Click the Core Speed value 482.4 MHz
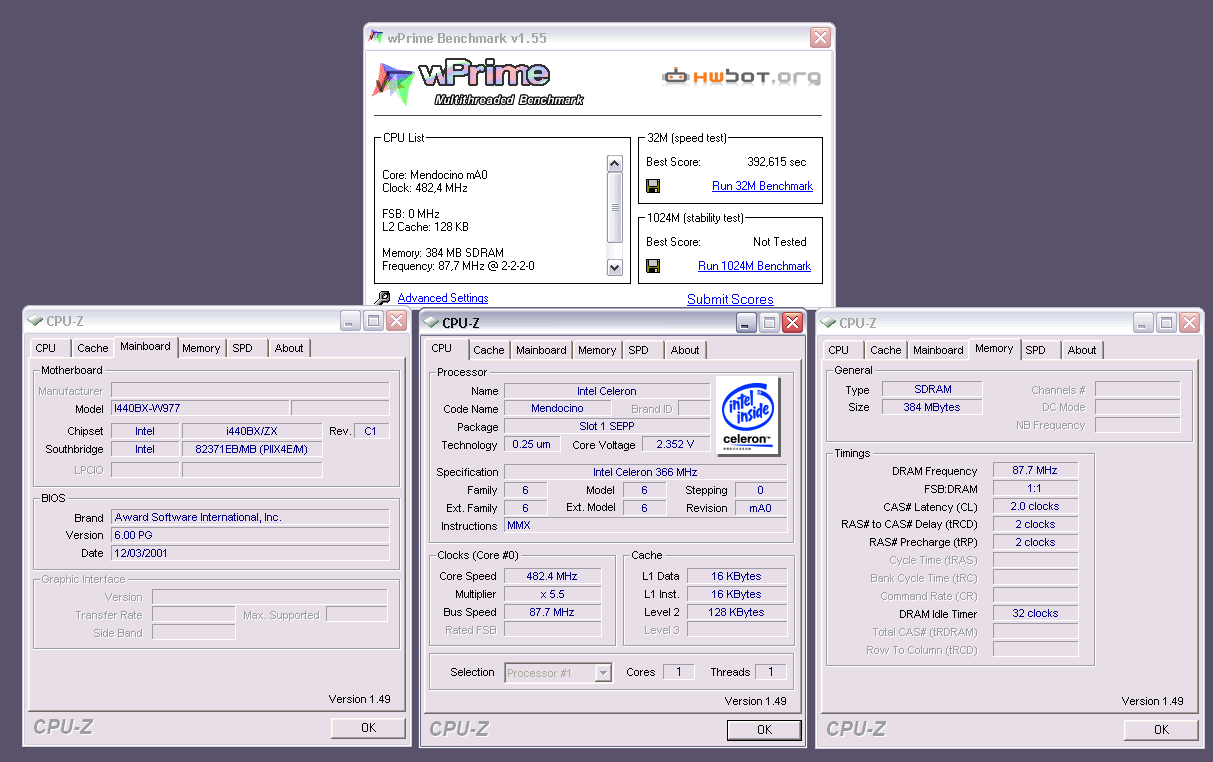 pyautogui.click(x=552, y=576)
